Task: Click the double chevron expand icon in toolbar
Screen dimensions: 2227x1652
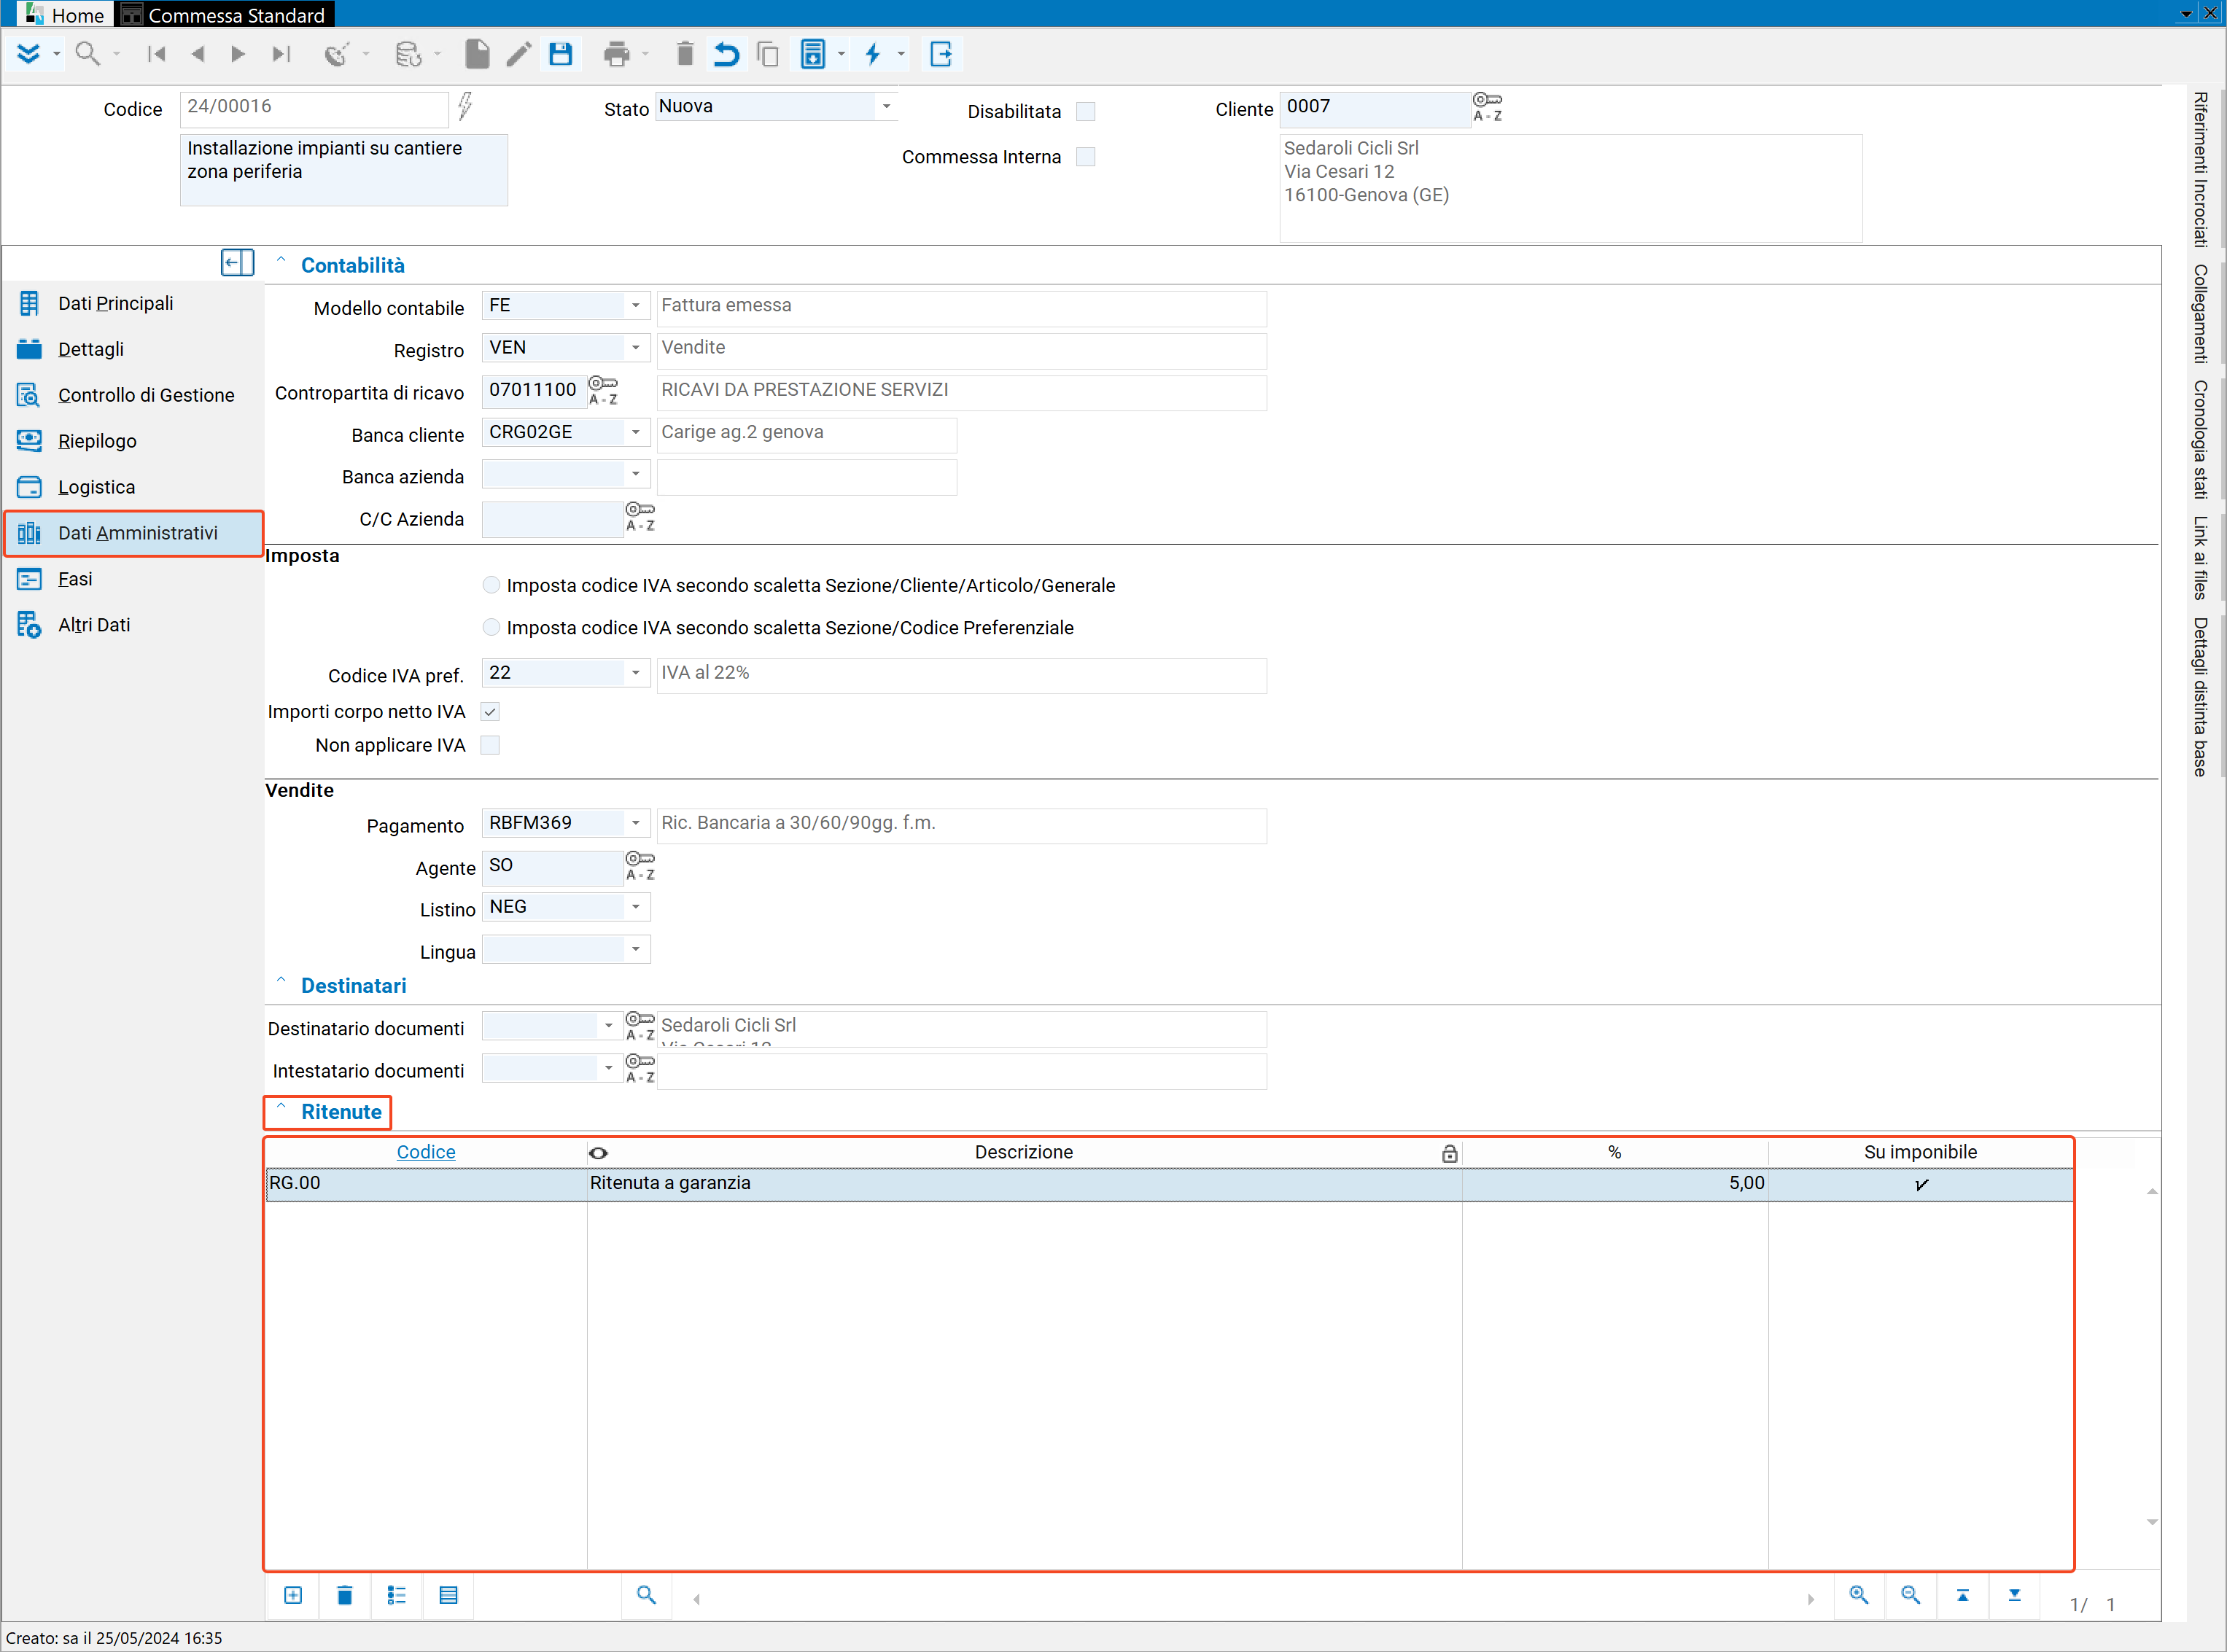Action: pos(29,54)
